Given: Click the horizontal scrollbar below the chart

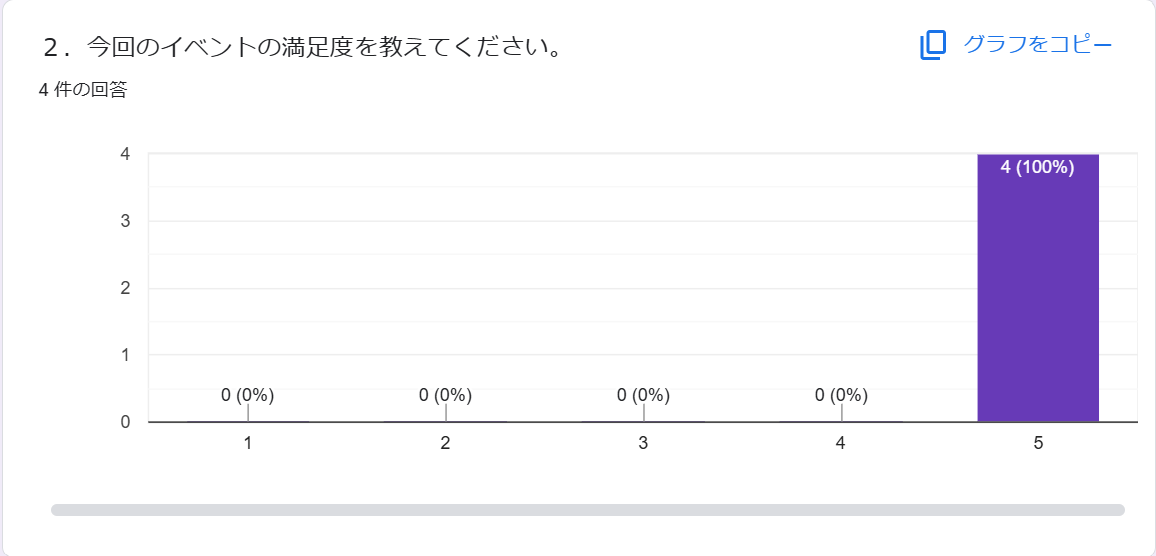Looking at the screenshot, I should (x=588, y=510).
